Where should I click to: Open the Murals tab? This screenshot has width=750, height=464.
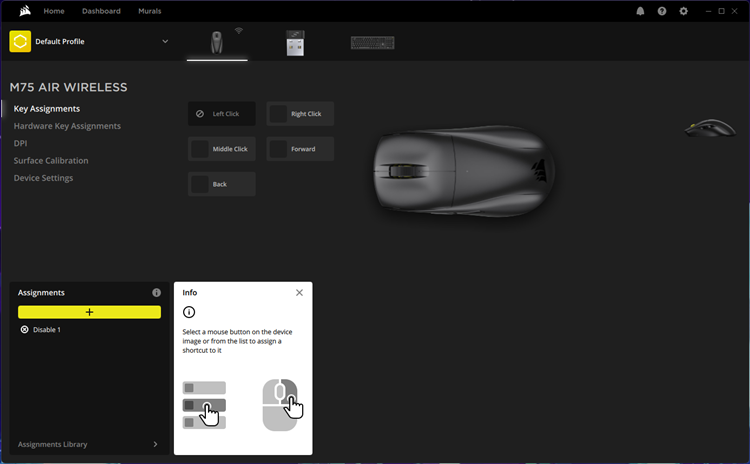[150, 11]
